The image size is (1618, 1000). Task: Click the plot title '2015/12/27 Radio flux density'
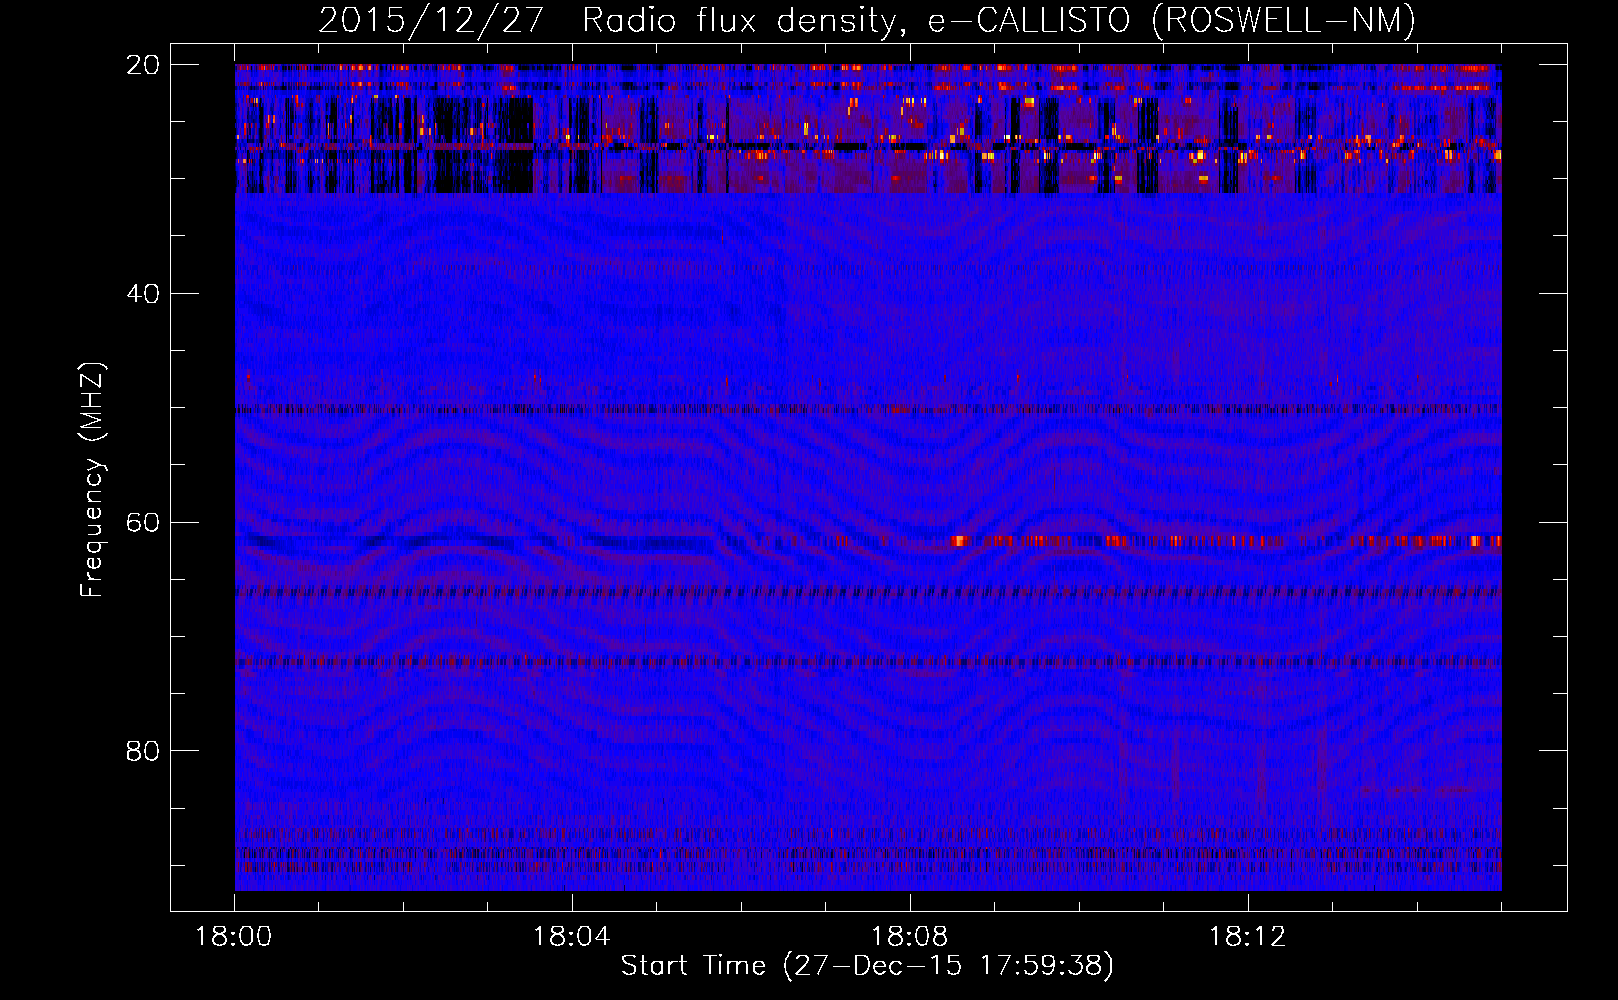click(867, 20)
